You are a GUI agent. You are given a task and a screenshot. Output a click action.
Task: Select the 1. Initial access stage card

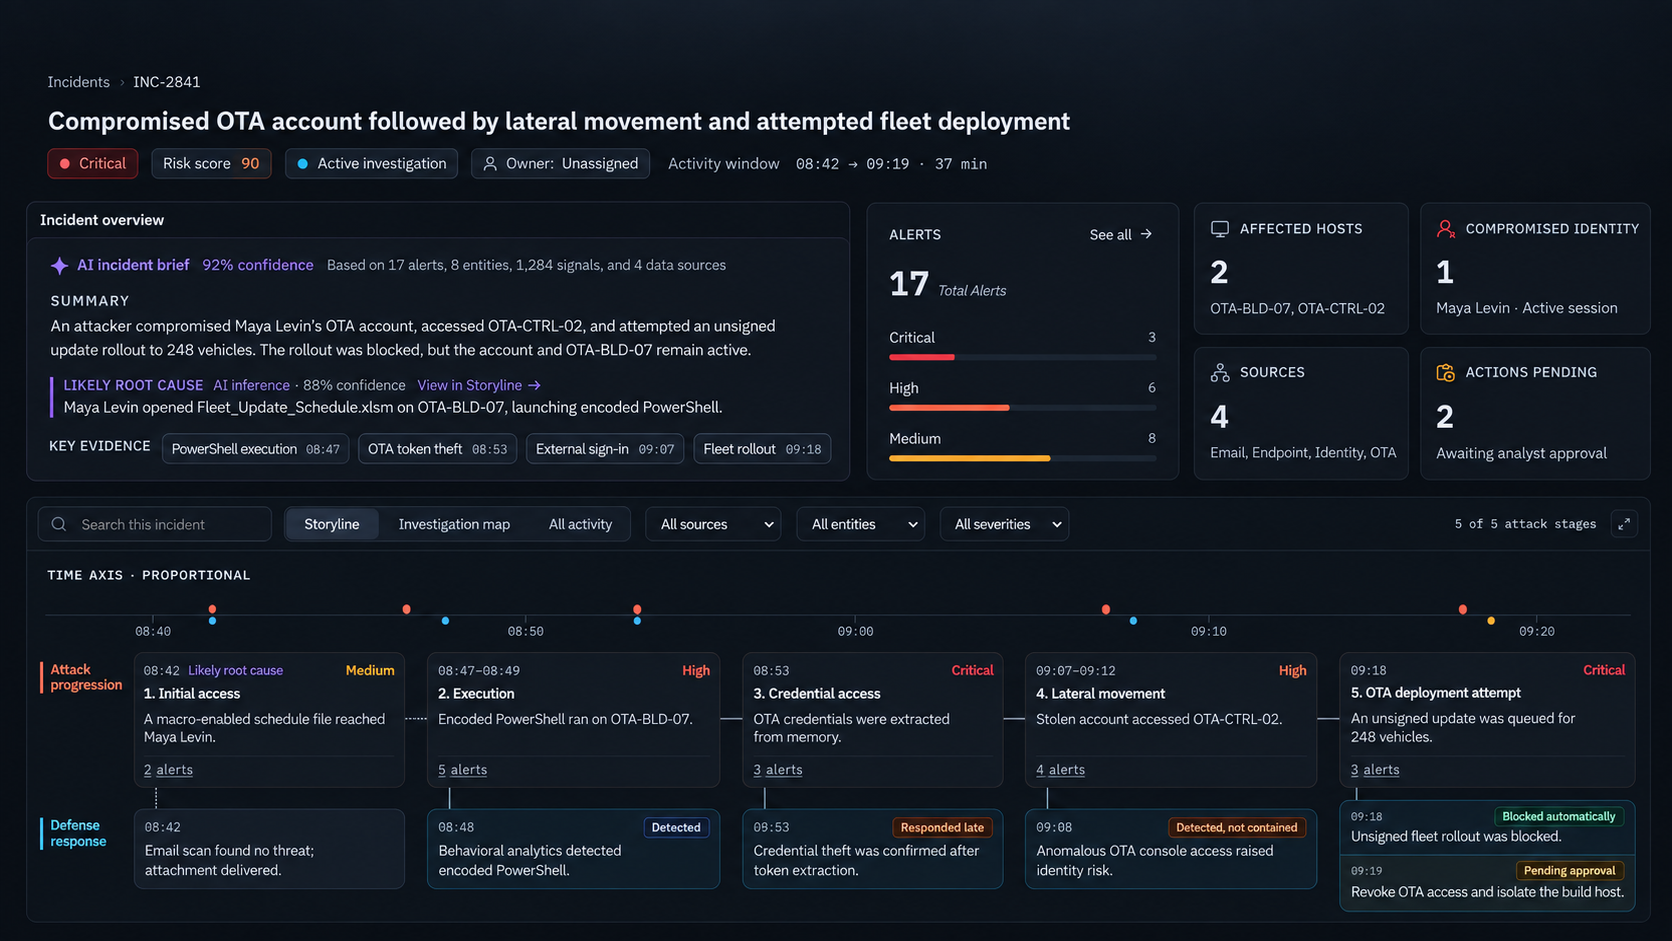(269, 720)
